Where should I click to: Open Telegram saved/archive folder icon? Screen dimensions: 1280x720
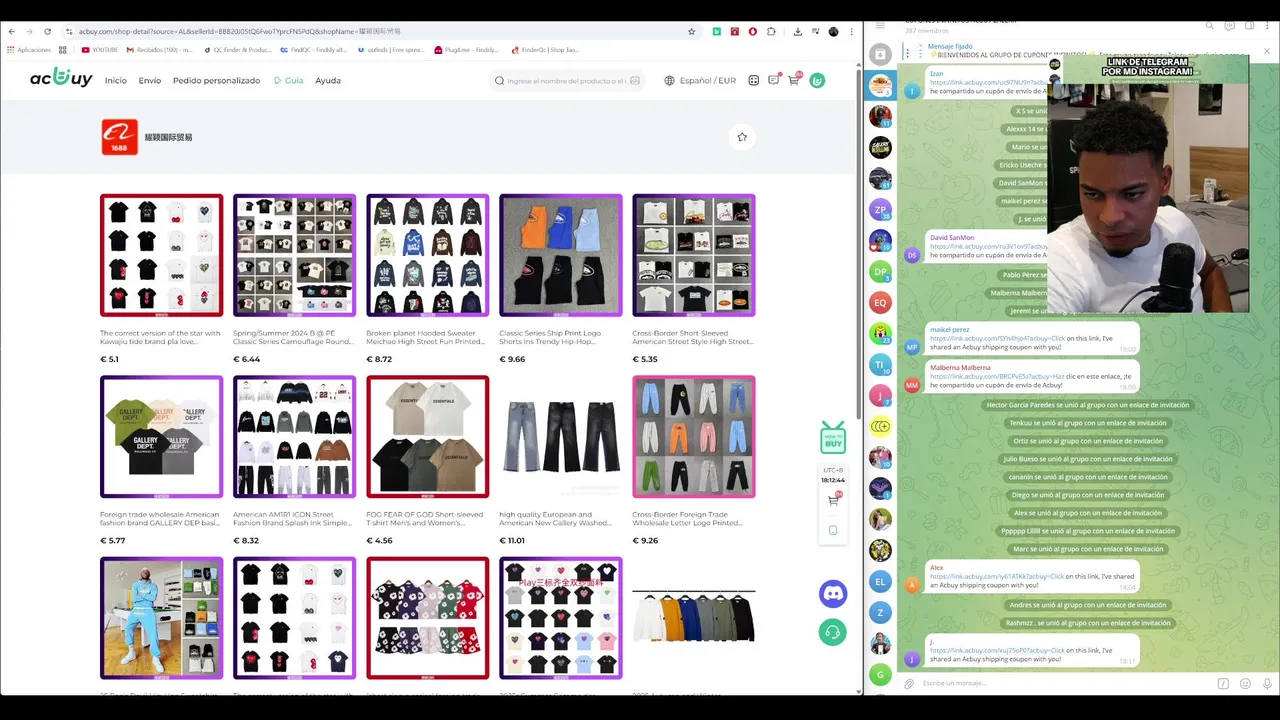tap(880, 54)
